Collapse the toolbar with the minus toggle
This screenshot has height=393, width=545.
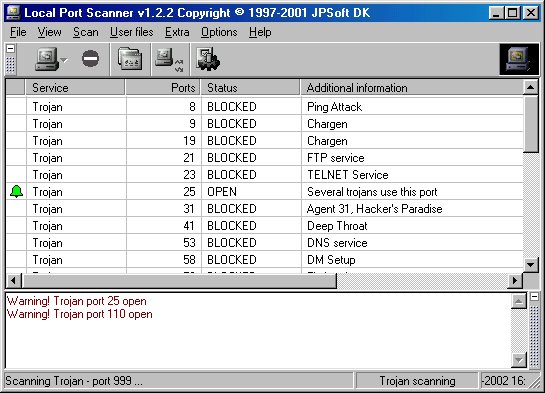tap(10, 48)
